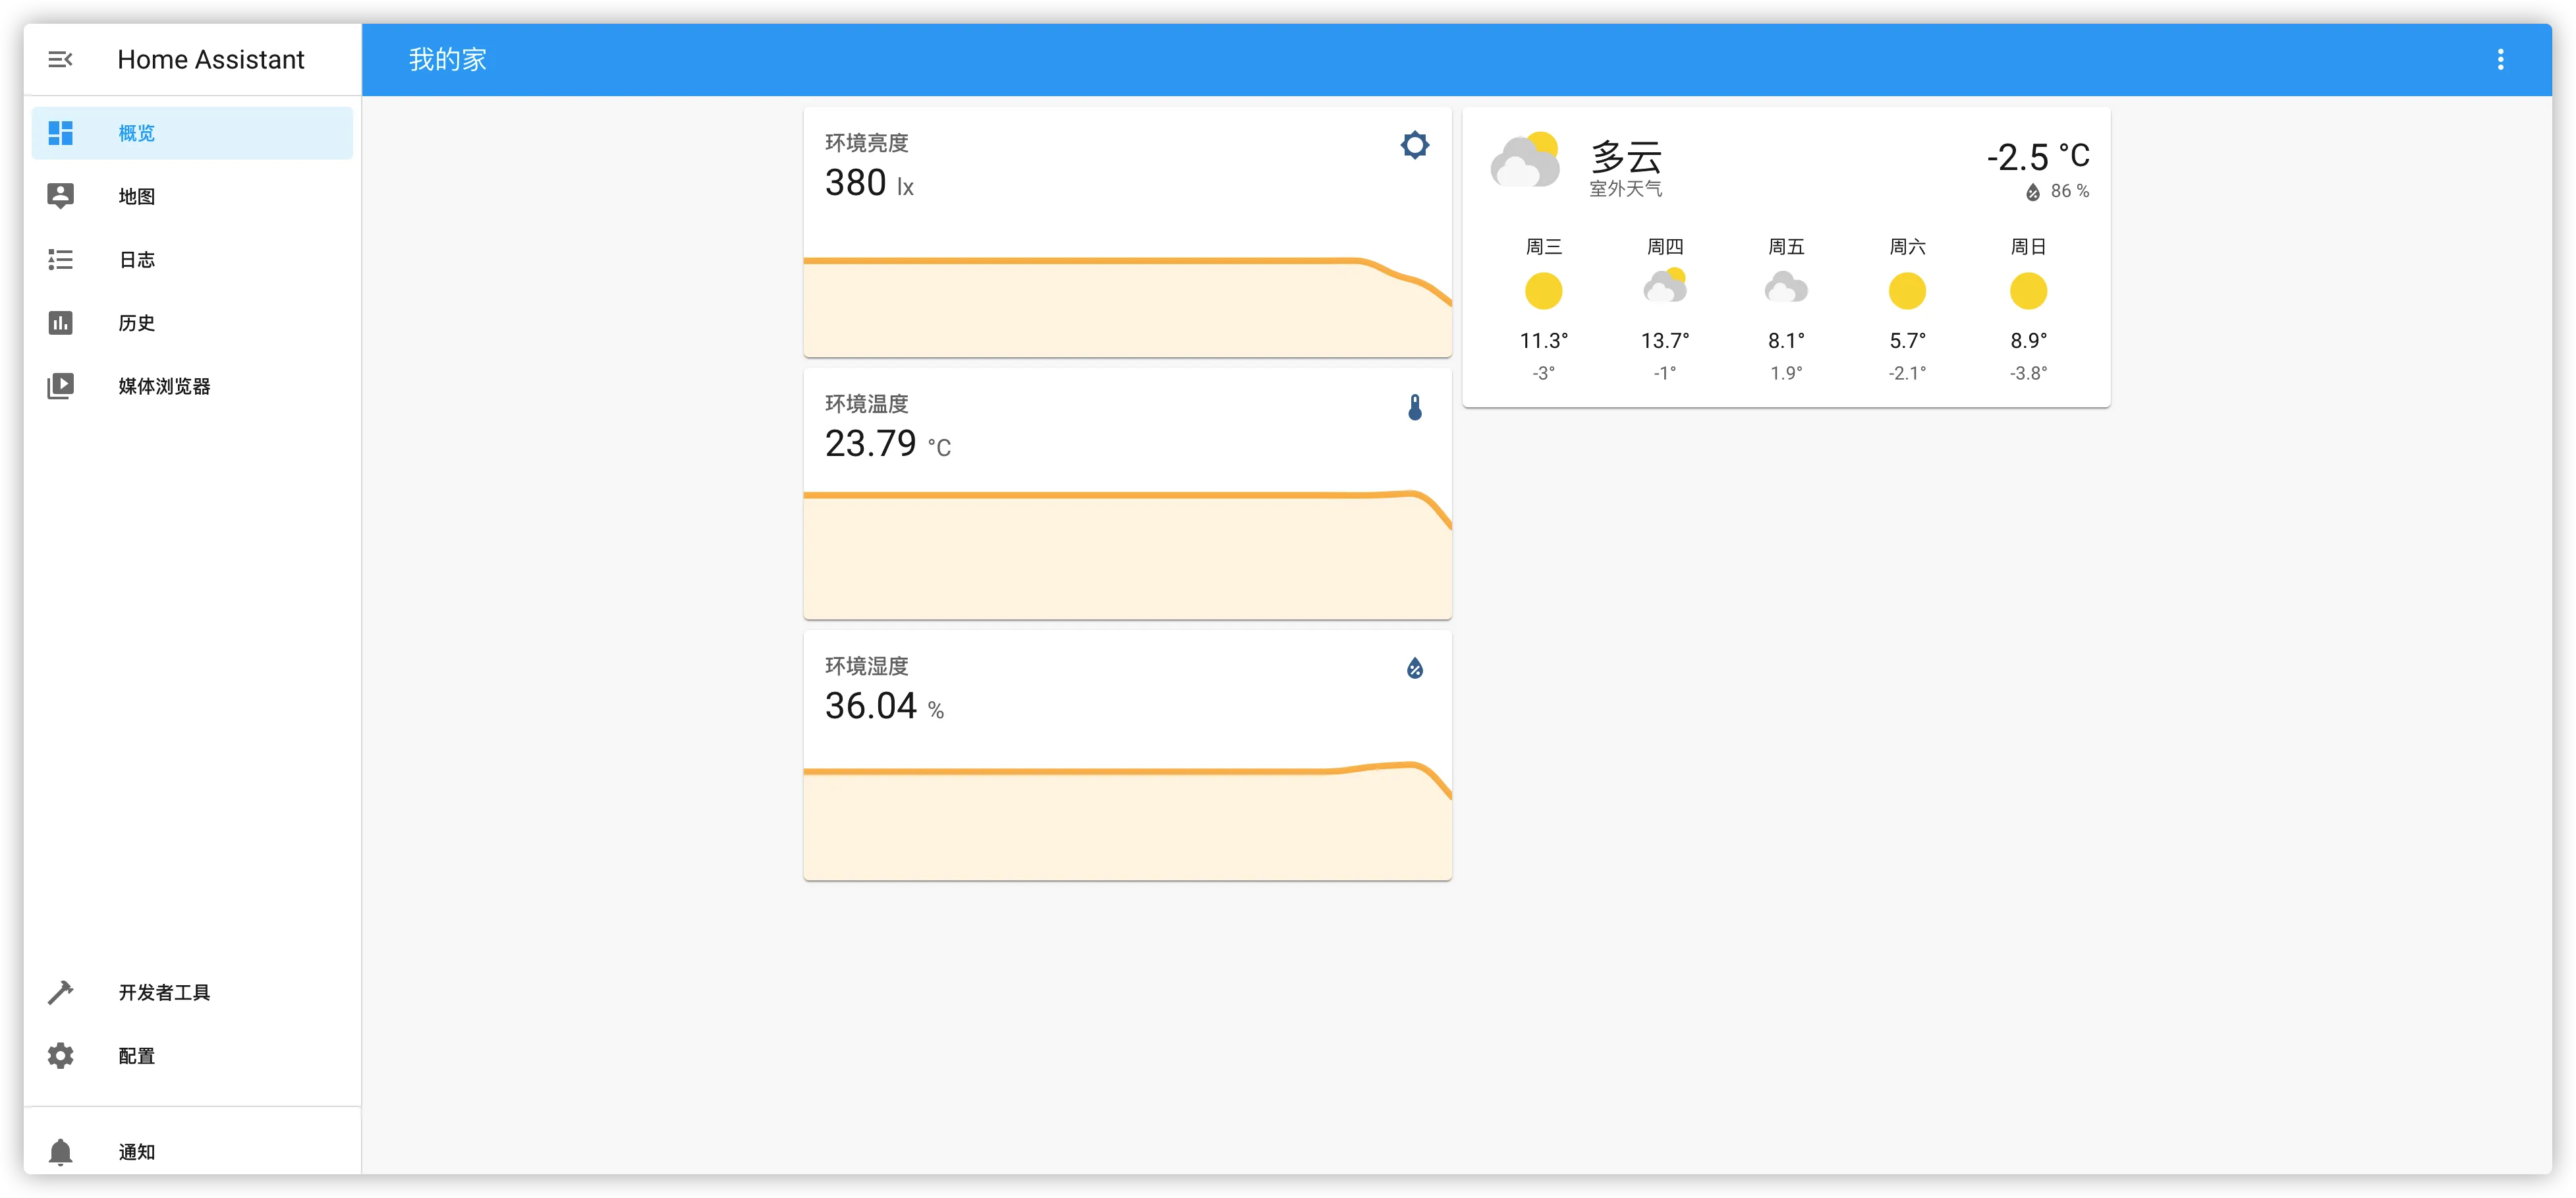Click the 概览 dashboard icon
2576x1198 pixels.
coord(61,133)
